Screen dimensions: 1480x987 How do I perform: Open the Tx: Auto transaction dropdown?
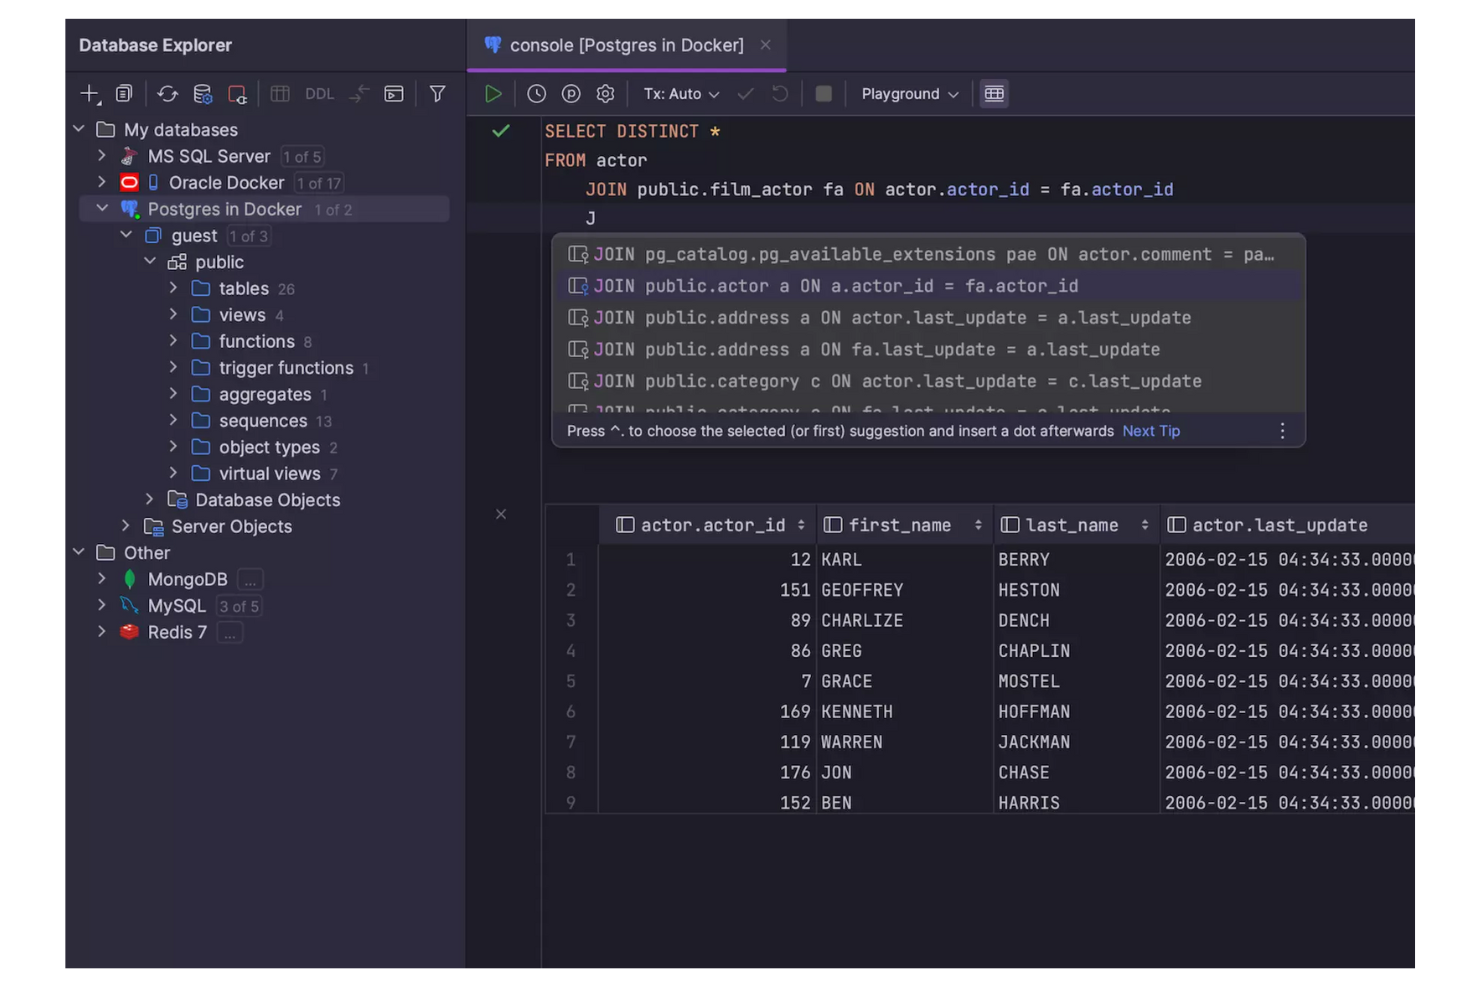point(681,94)
